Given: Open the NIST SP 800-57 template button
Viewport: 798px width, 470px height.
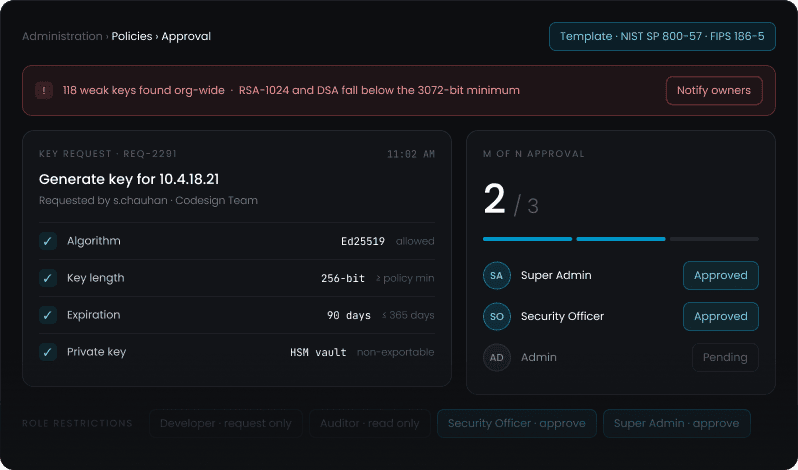Looking at the screenshot, I should (662, 36).
